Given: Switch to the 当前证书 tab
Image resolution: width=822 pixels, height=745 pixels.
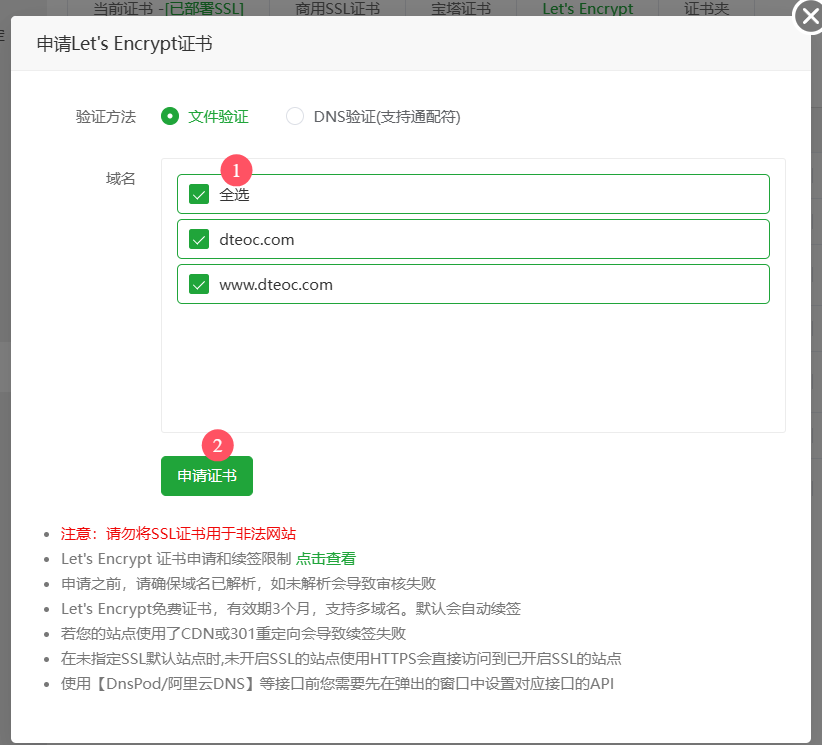Looking at the screenshot, I should pos(168,9).
